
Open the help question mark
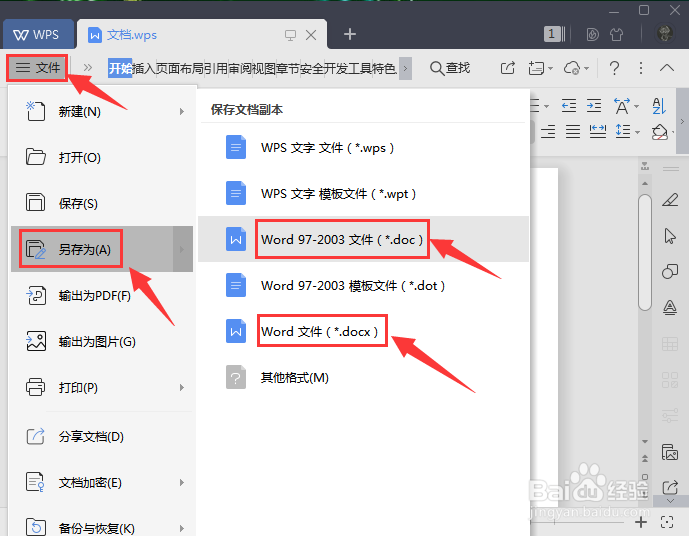(614, 68)
